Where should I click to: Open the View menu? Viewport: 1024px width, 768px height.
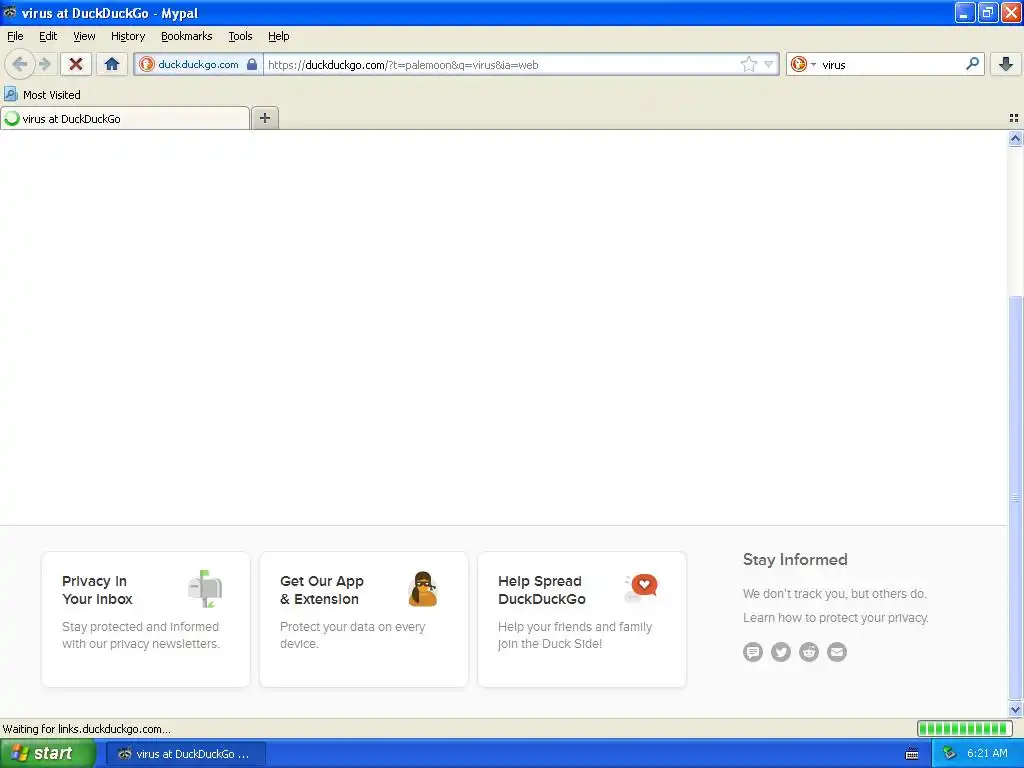84,36
